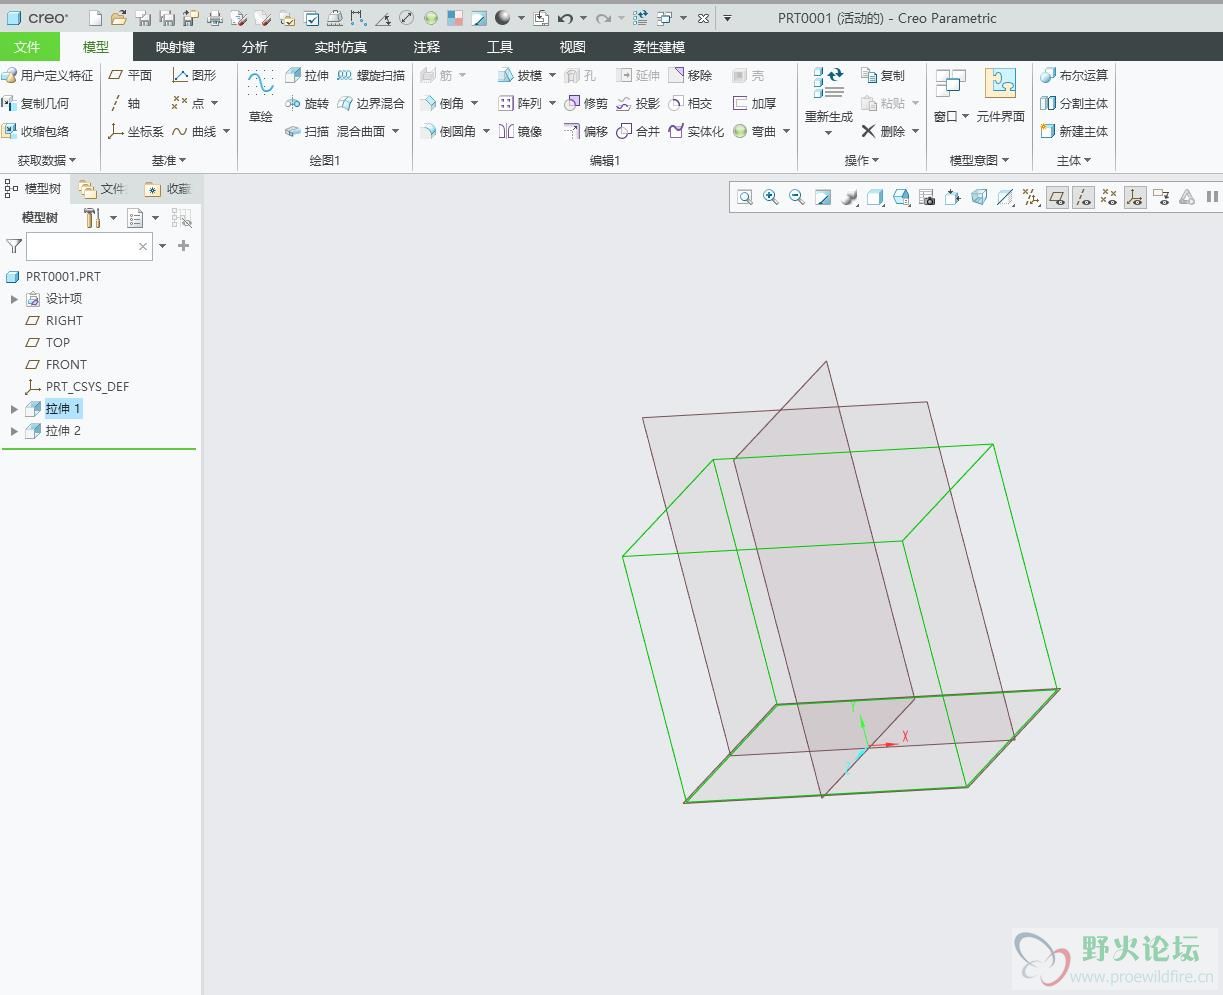
Task: Click the Offset (偏移) tool
Action: tap(586, 131)
